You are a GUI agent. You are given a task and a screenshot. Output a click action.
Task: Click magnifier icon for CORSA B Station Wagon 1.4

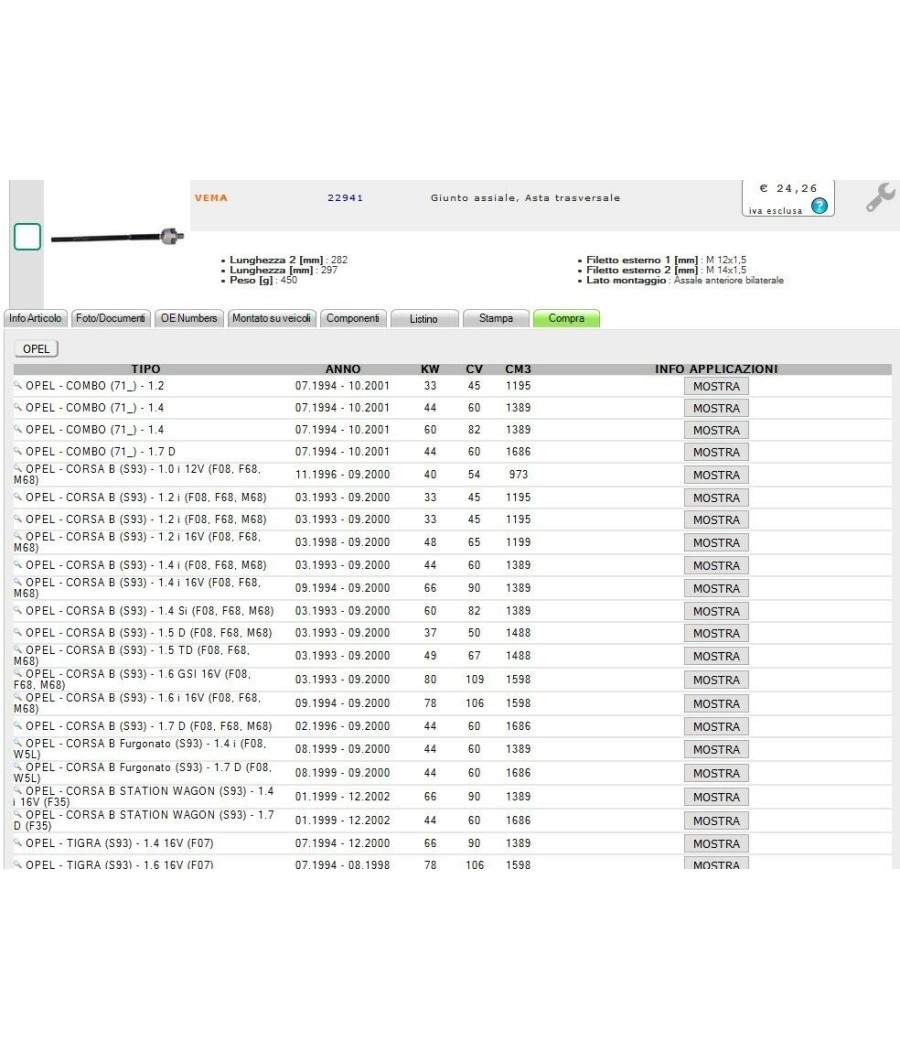18,790
